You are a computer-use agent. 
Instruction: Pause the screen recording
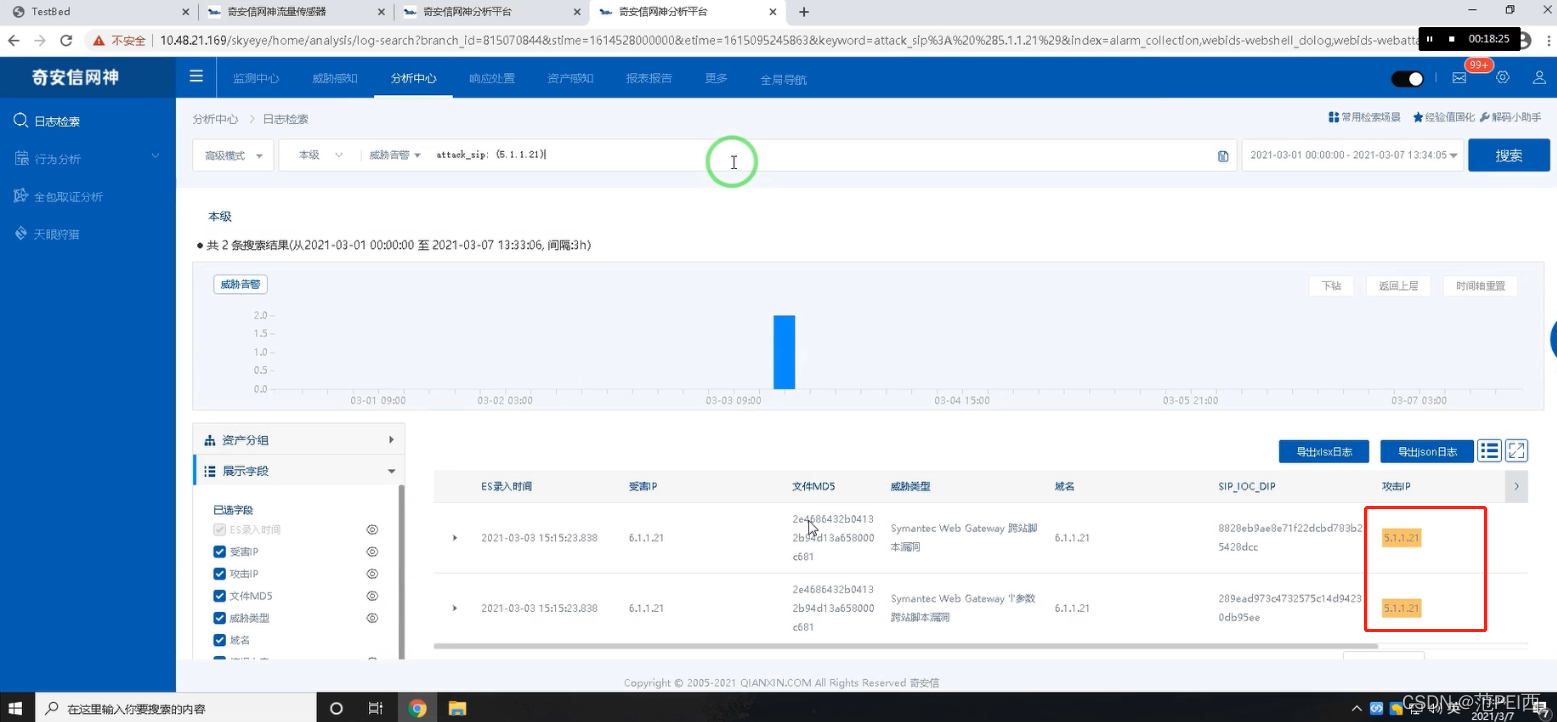(1430, 39)
